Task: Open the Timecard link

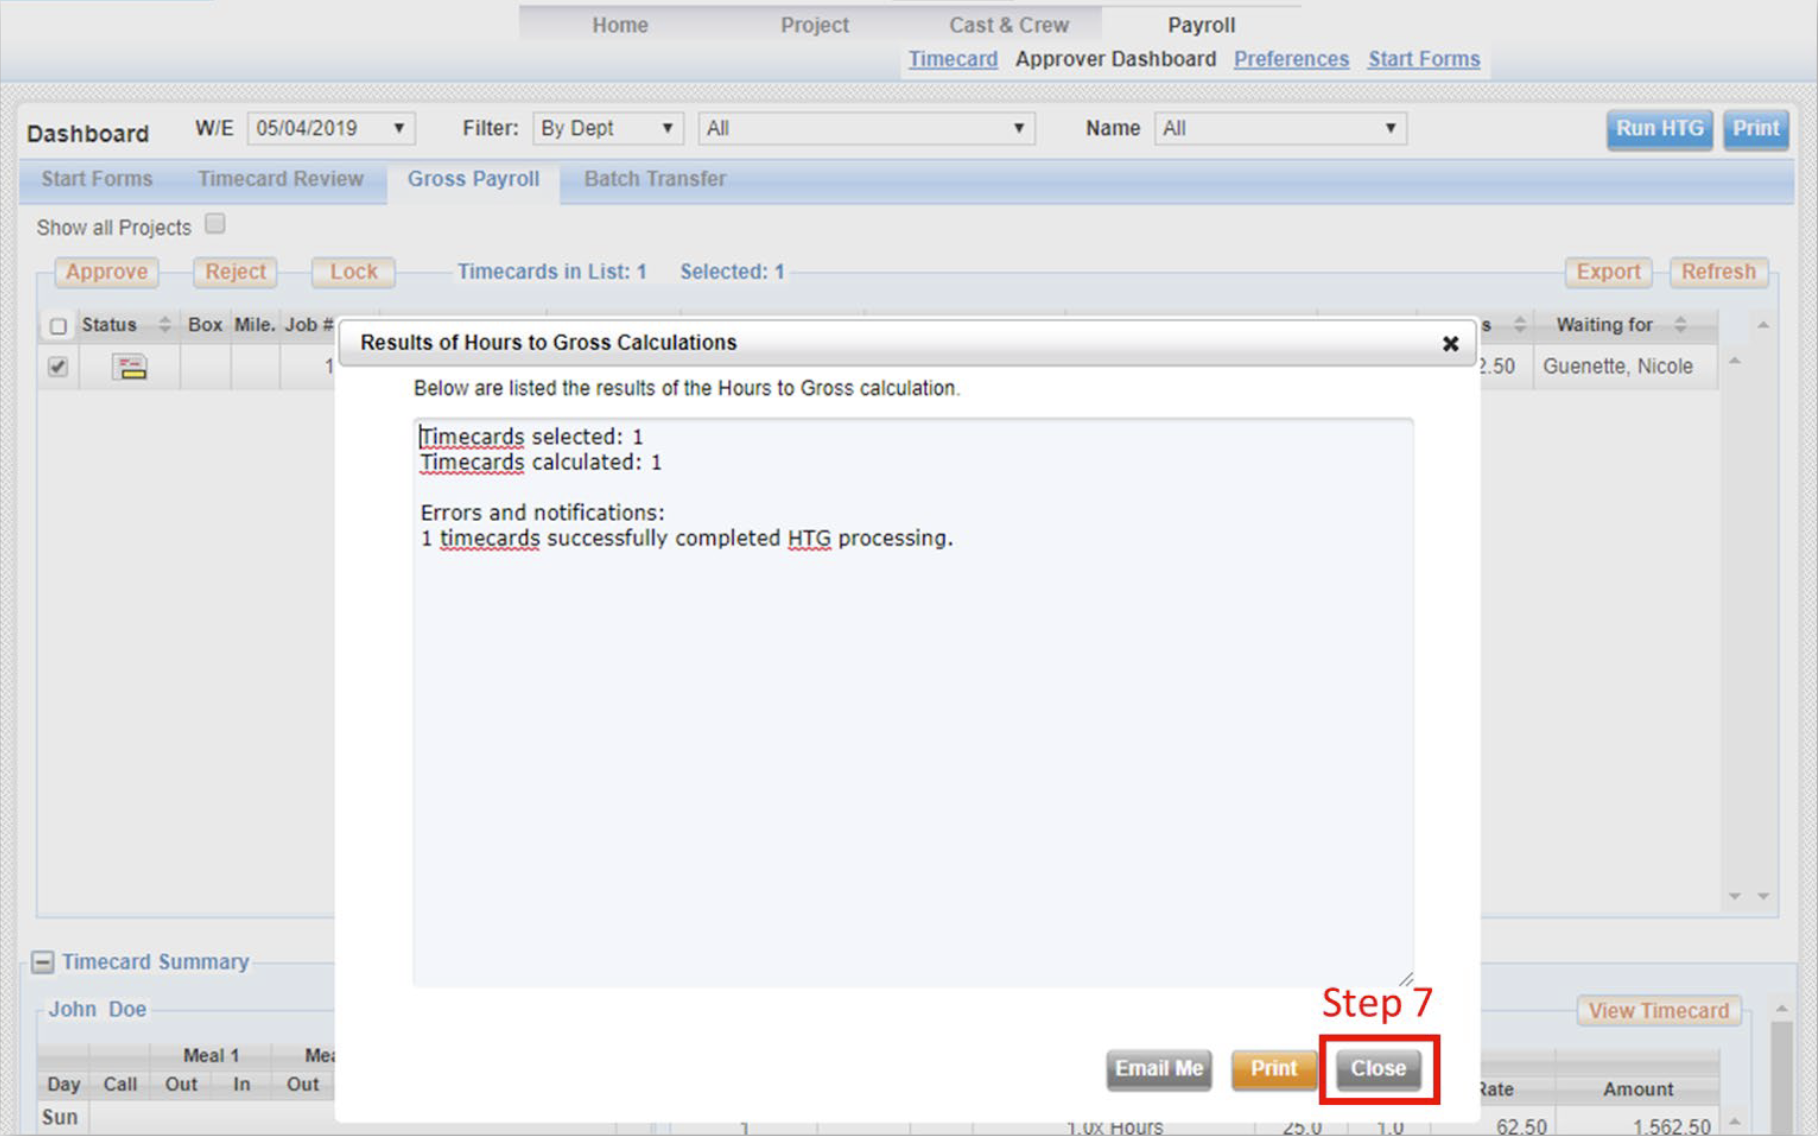Action: pos(952,59)
